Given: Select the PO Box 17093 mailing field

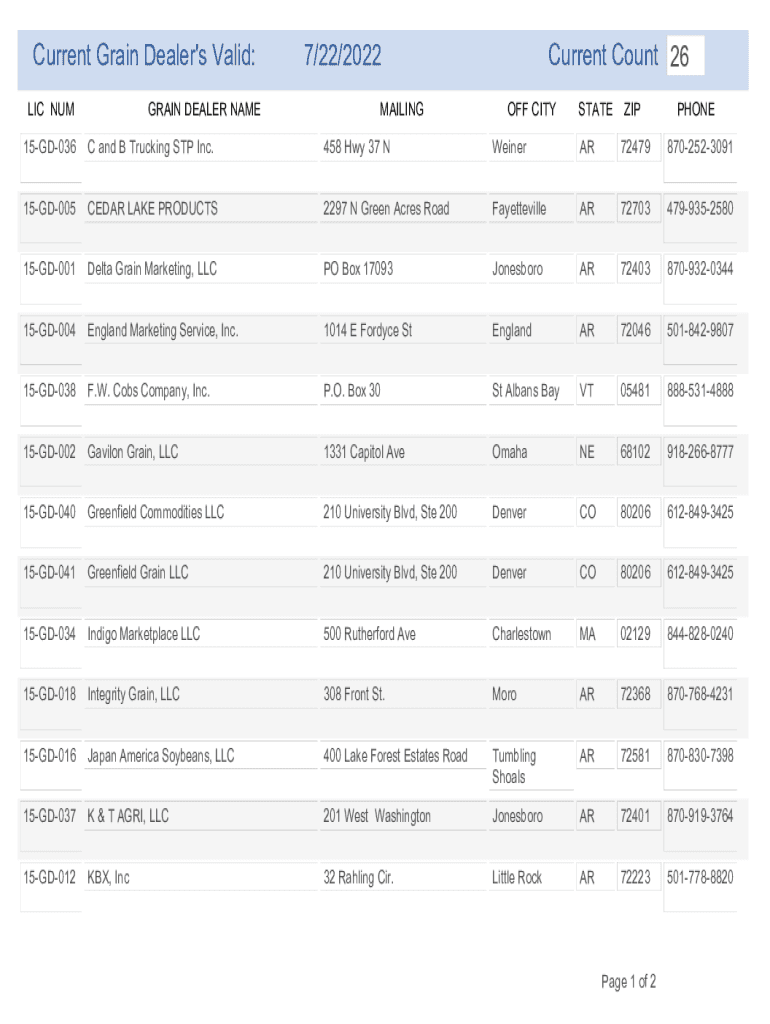Looking at the screenshot, I should [x=358, y=270].
